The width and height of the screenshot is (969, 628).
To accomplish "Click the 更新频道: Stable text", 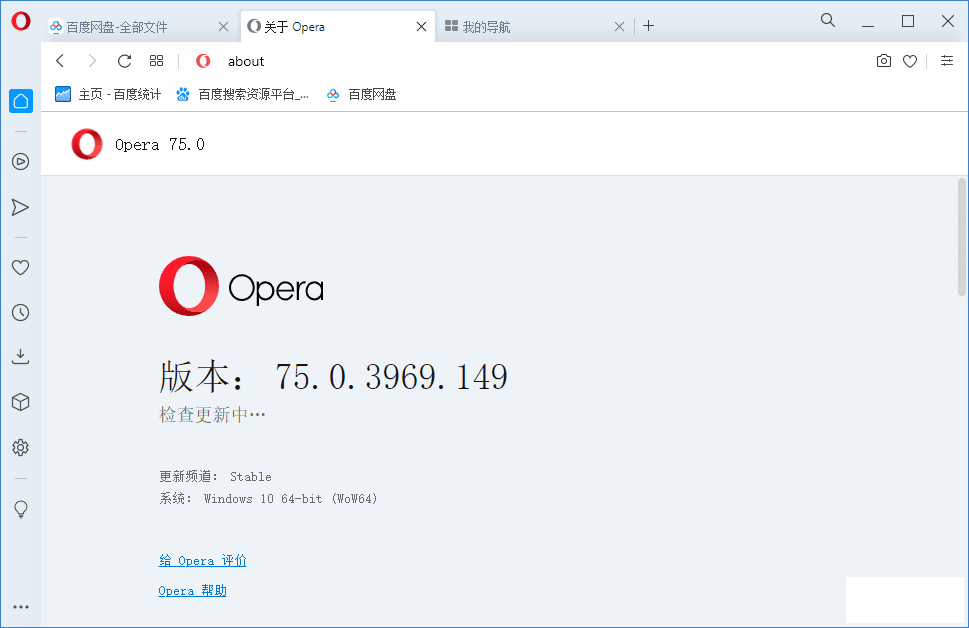I will click(215, 477).
